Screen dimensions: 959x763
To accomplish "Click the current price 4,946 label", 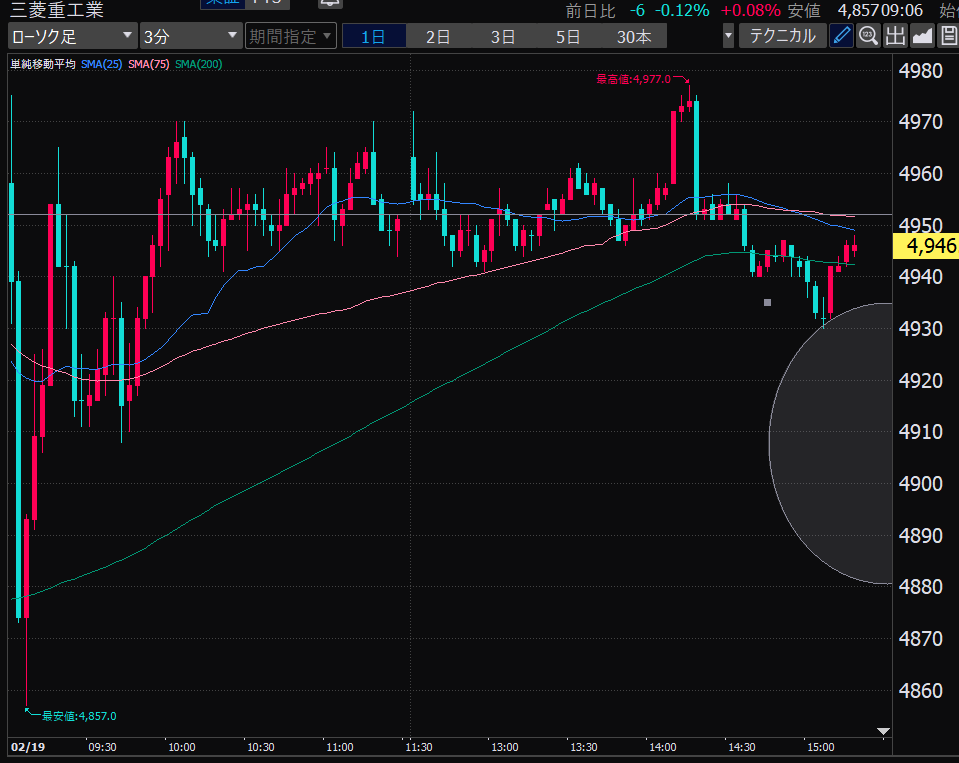I will 925,246.
